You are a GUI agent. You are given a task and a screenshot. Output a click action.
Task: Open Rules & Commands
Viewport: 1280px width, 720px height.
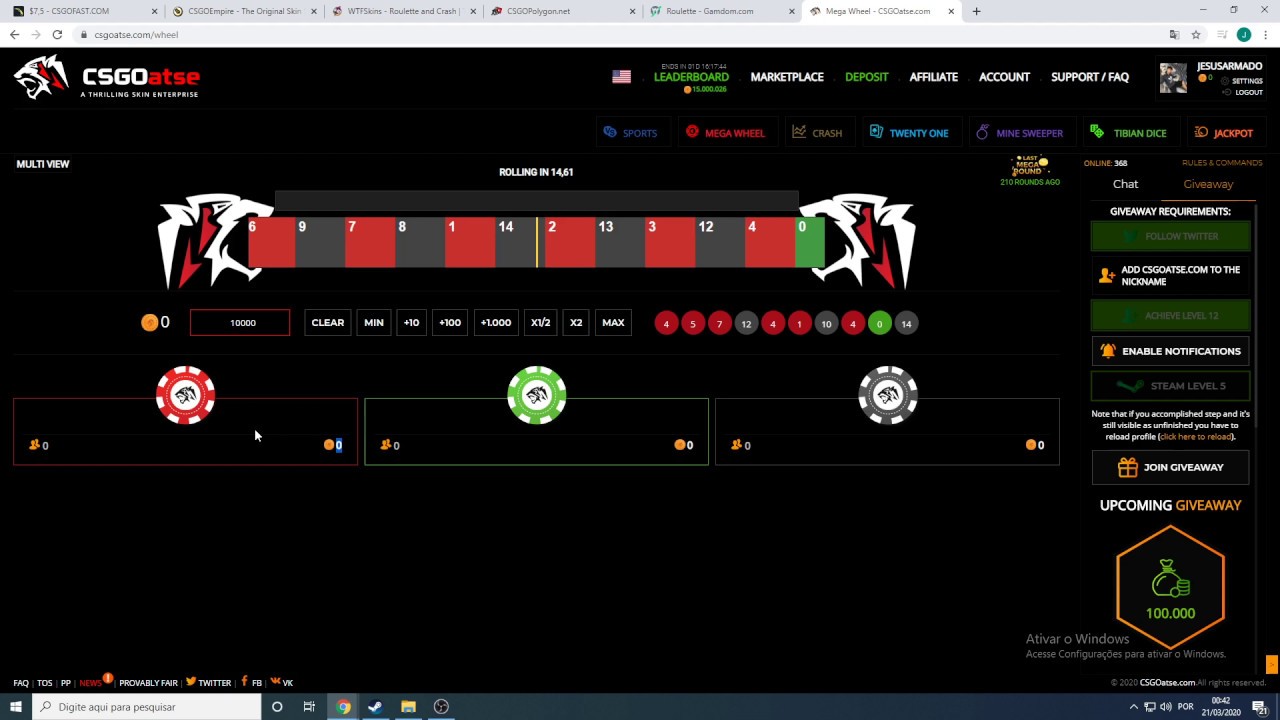tap(1222, 163)
